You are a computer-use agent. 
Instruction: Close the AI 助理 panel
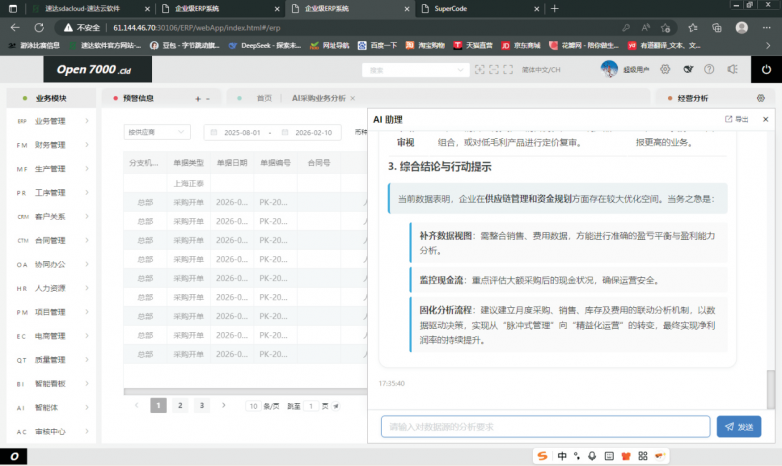click(765, 119)
